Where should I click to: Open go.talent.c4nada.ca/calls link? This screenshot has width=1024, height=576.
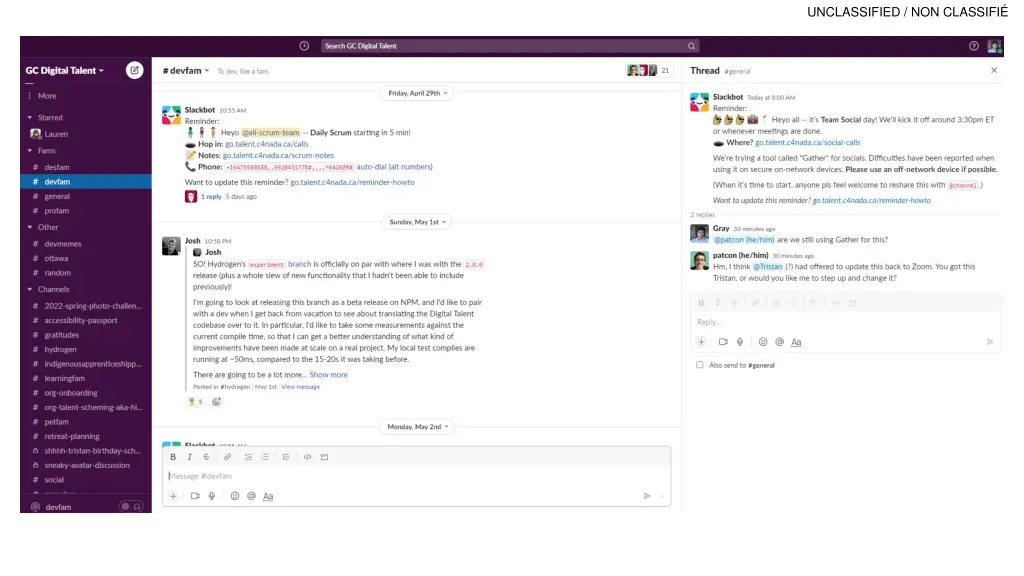pos(266,144)
